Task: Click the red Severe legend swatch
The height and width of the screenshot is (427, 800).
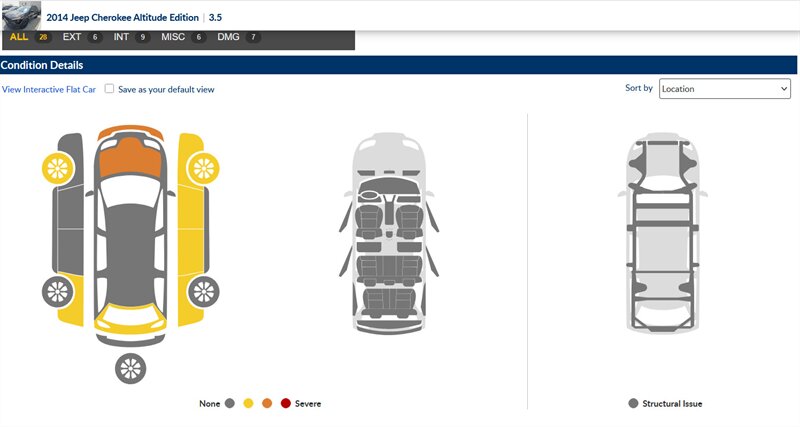Action: pyautogui.click(x=286, y=404)
